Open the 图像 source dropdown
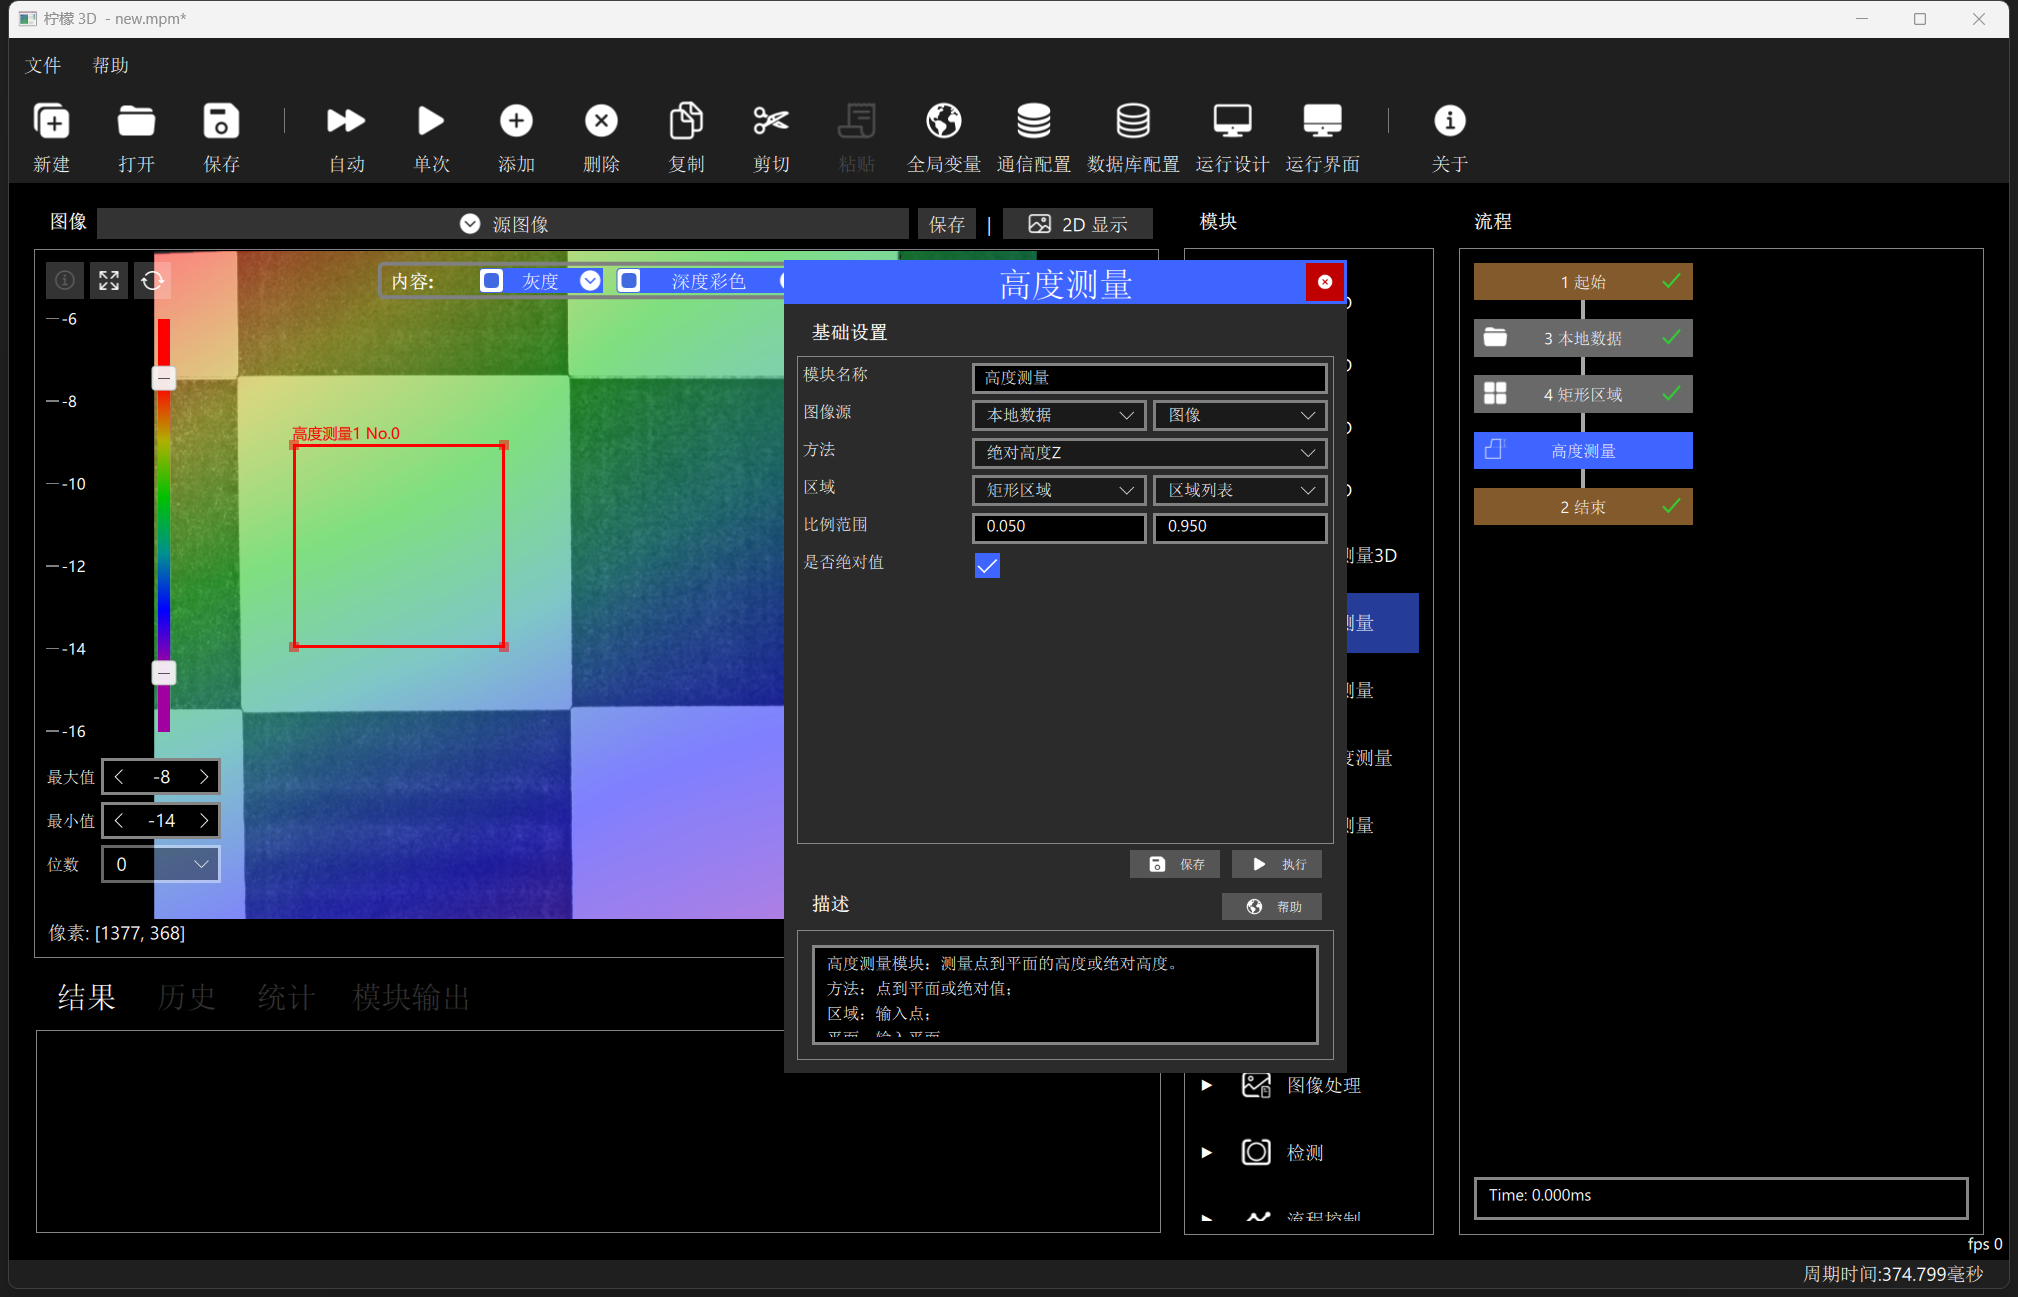This screenshot has height=1297, width=2018. 1240,415
